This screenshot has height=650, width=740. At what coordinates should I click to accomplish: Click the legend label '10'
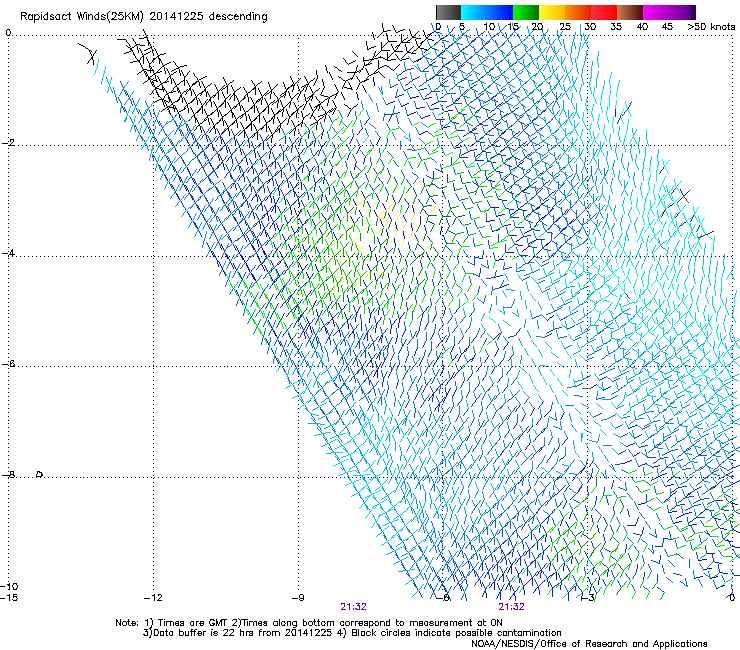tap(489, 27)
